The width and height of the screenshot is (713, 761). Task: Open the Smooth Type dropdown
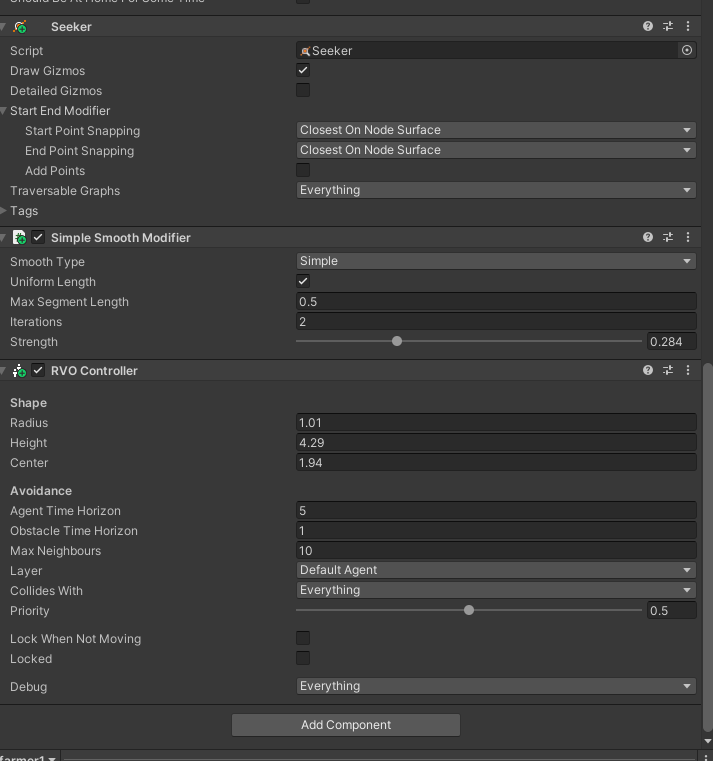pos(496,261)
